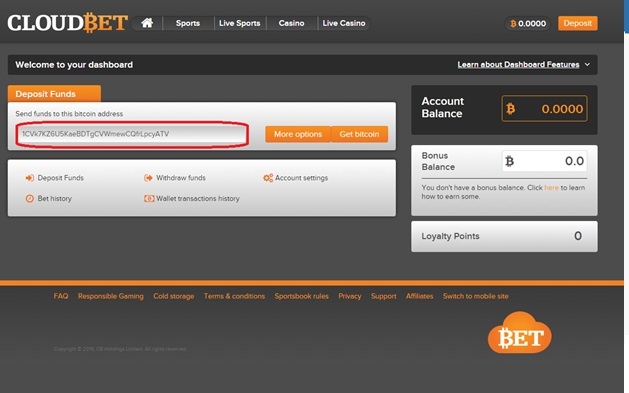This screenshot has height=393, width=629.
Task: Open the Bet history link
Action: (55, 199)
